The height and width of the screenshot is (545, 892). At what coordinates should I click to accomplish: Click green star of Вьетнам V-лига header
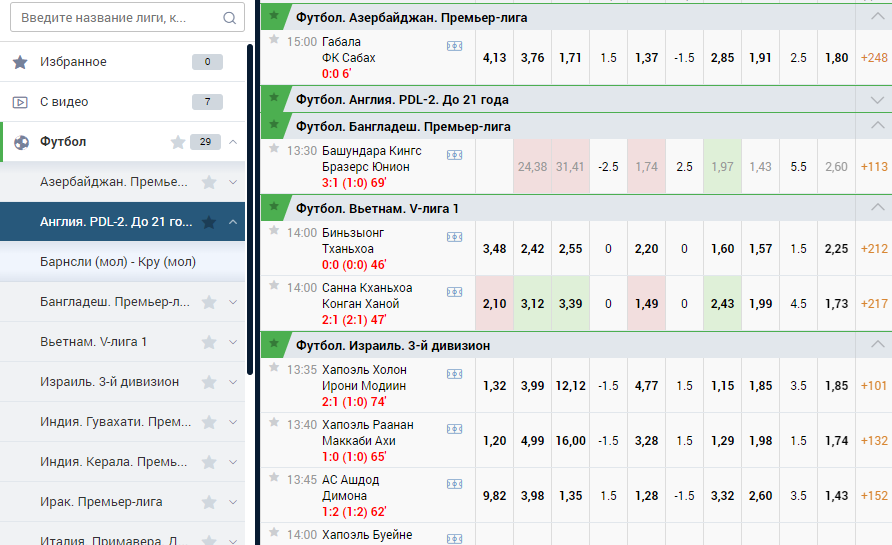pos(274,207)
